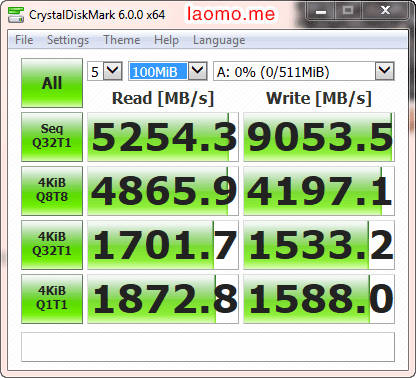Open the File menu
The width and height of the screenshot is (416, 378).
coord(24,40)
